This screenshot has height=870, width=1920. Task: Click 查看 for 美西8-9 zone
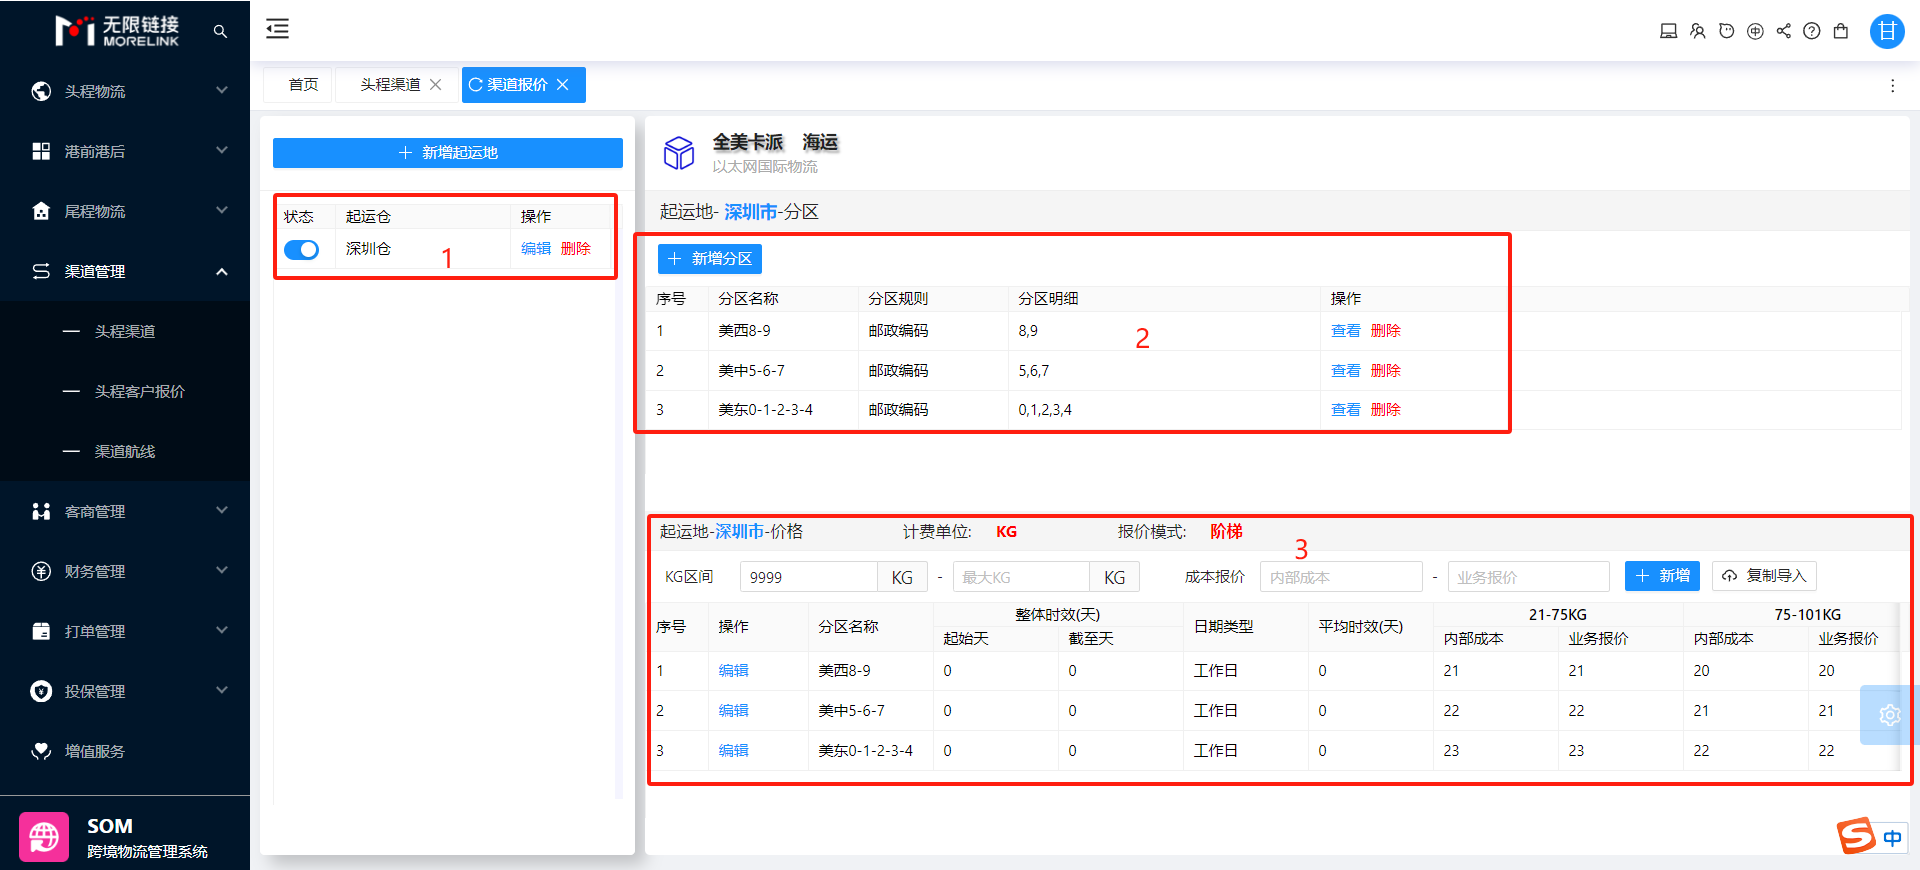[x=1346, y=331]
